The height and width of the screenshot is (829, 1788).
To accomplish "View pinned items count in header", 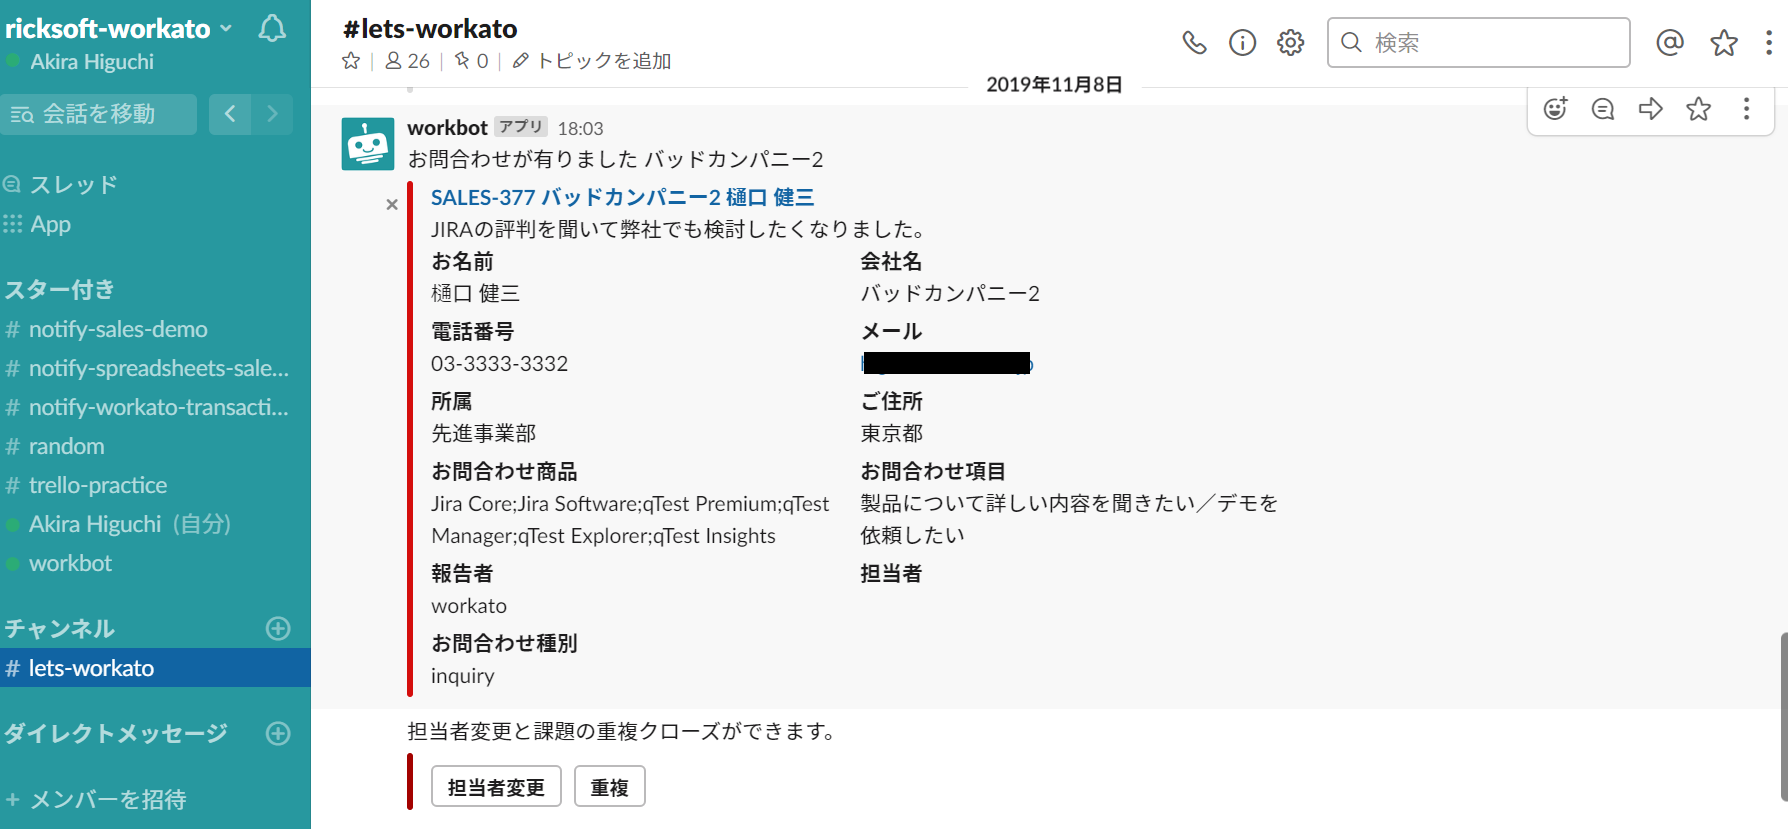I will click(471, 61).
